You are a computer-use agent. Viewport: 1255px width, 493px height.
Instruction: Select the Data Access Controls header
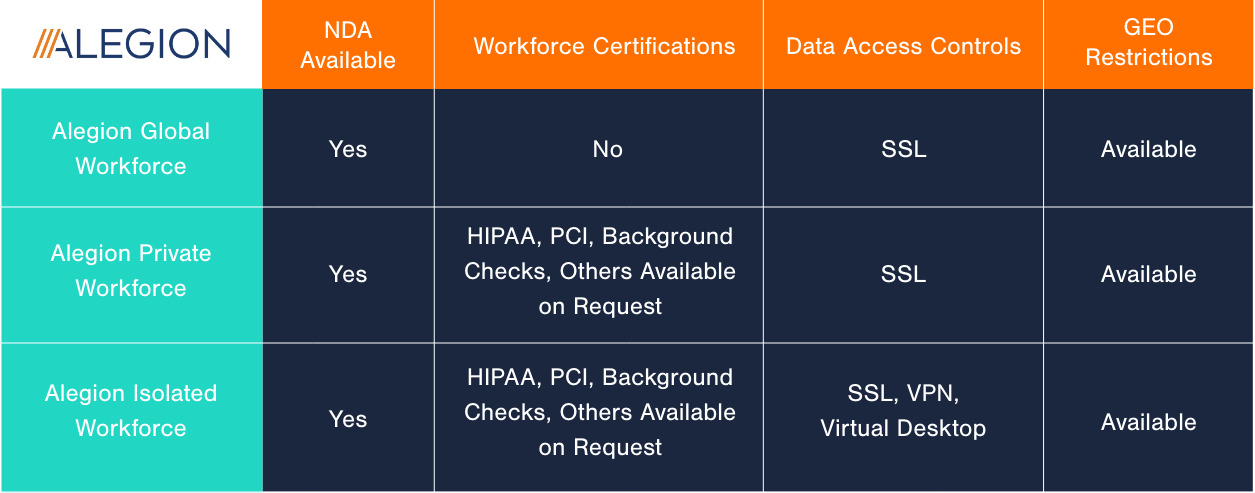pos(904,46)
